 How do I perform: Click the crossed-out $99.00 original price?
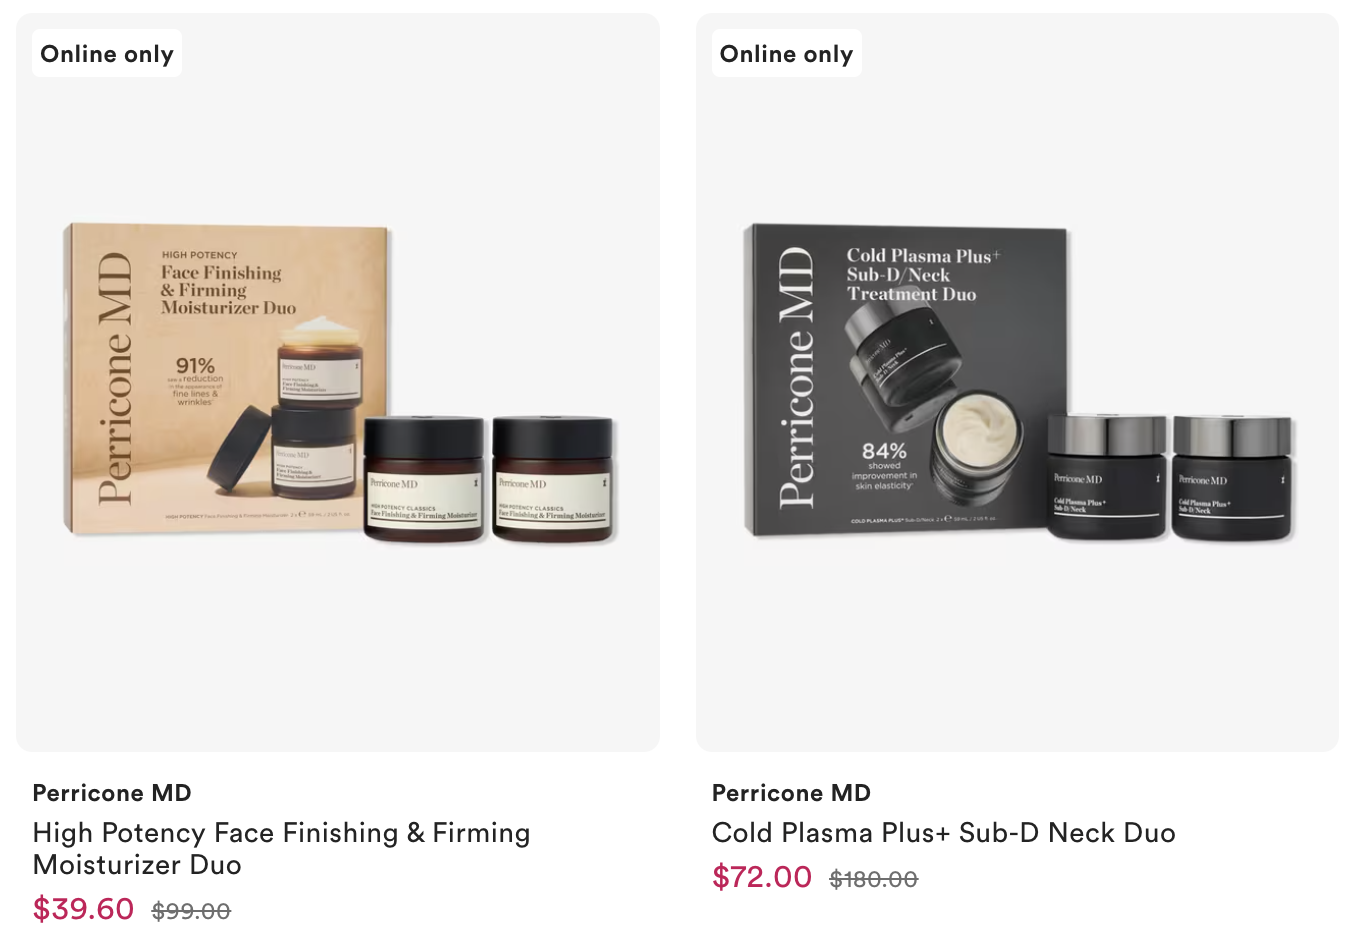(x=191, y=911)
